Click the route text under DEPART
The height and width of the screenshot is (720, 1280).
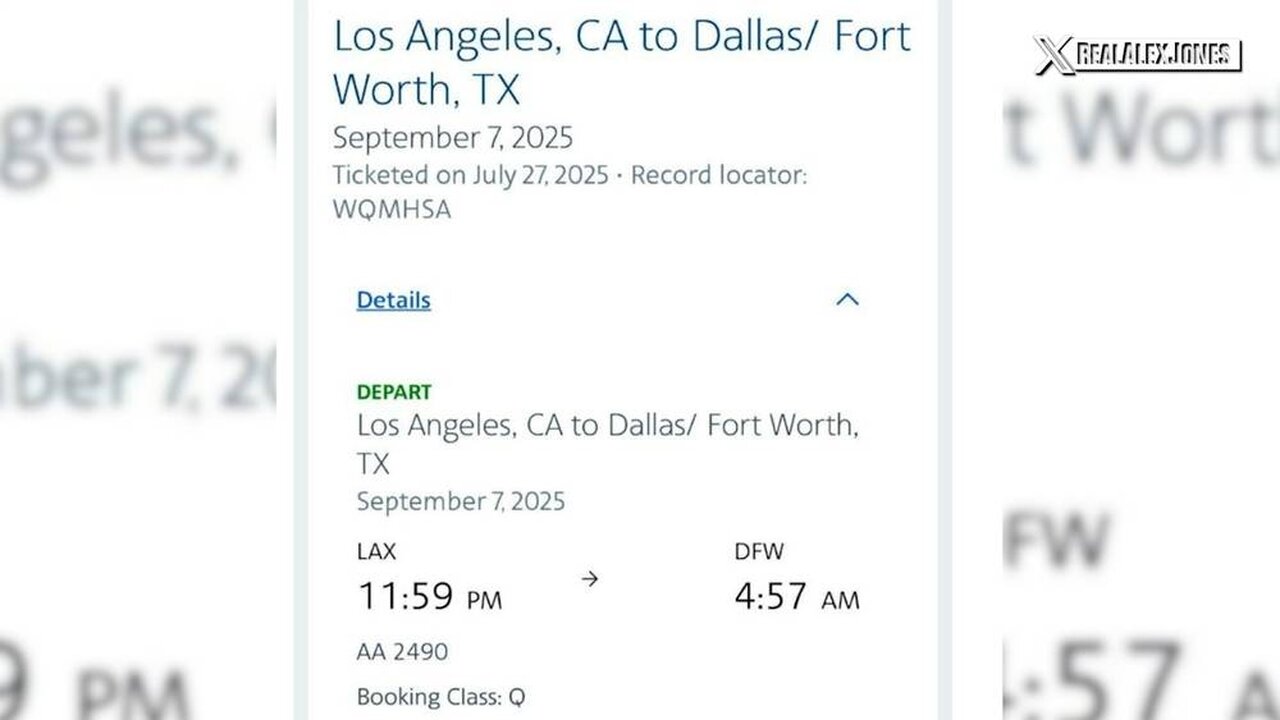coord(607,426)
